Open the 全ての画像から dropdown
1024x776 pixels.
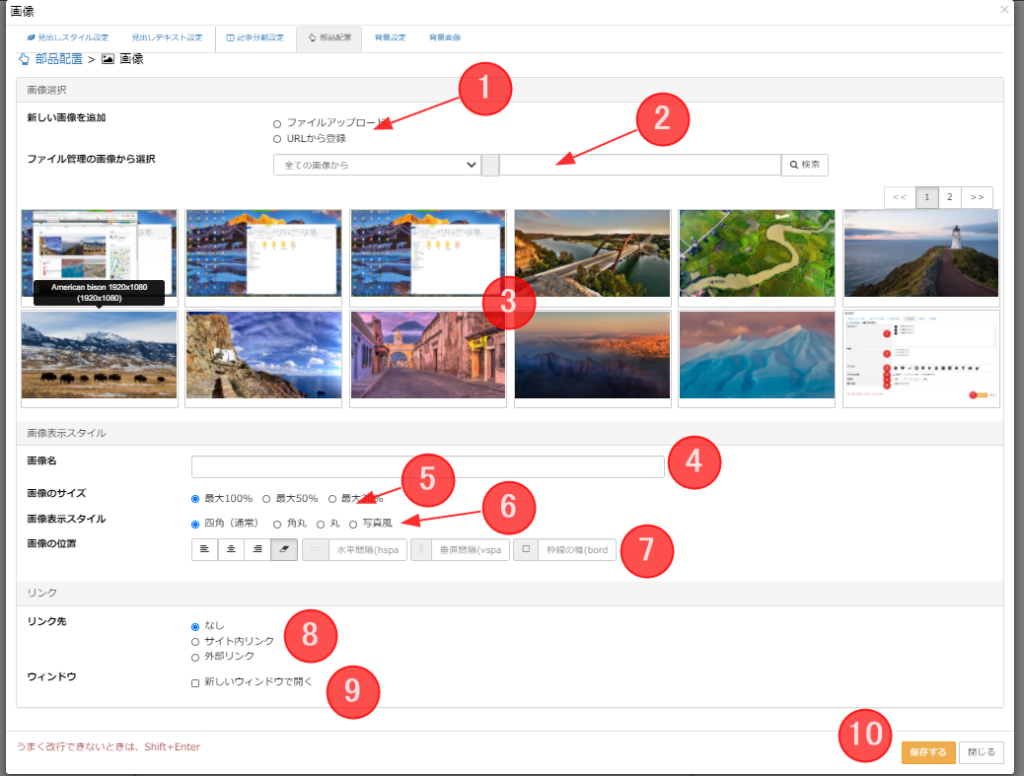pyautogui.click(x=377, y=165)
